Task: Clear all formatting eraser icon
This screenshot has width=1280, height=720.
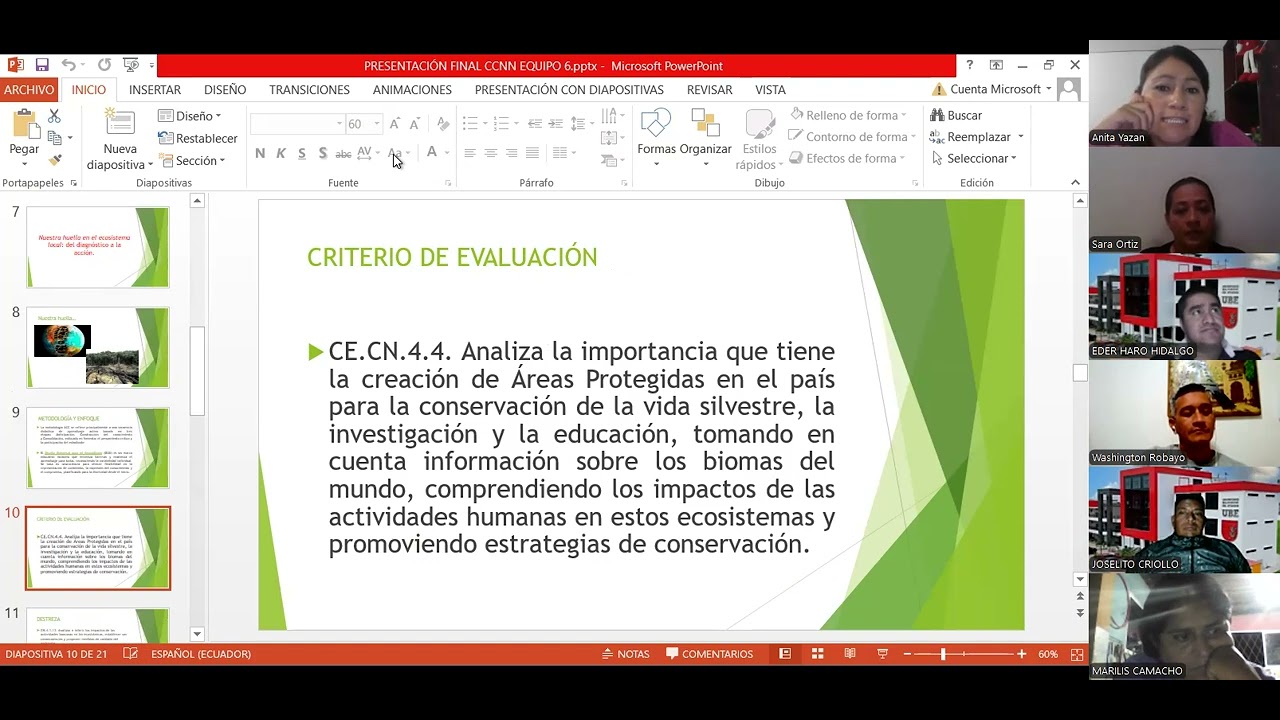Action: [x=443, y=124]
